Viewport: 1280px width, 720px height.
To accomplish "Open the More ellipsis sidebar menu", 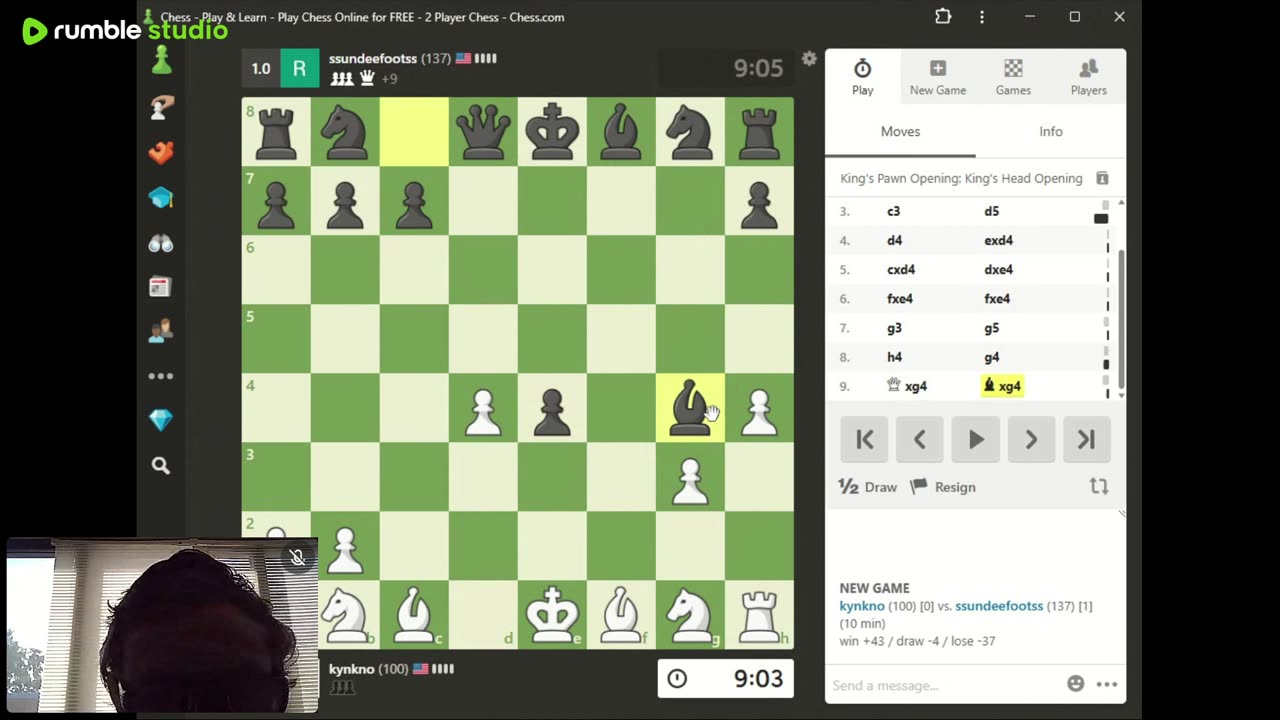I will coord(161,376).
